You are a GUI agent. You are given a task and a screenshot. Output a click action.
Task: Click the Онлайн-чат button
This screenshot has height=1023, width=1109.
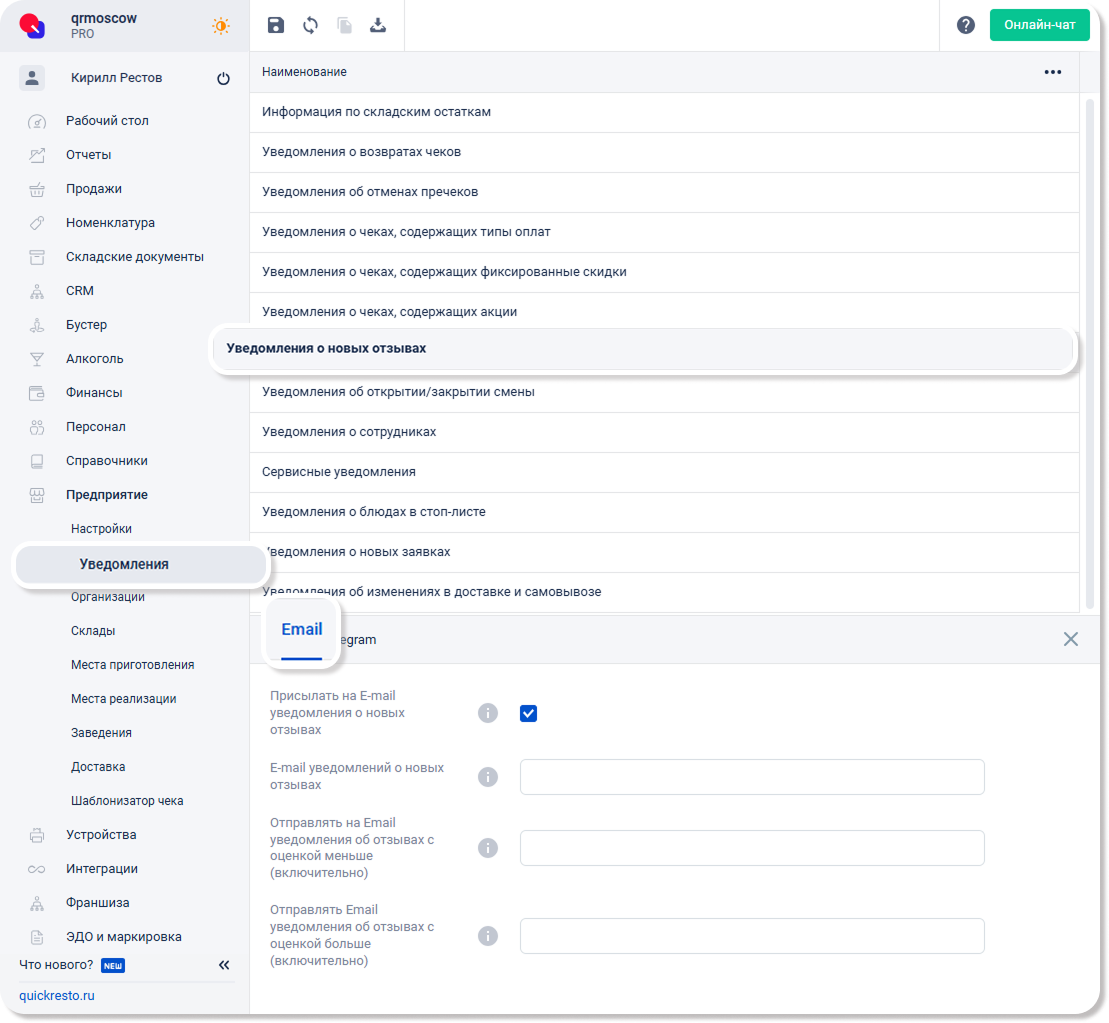pos(1039,25)
